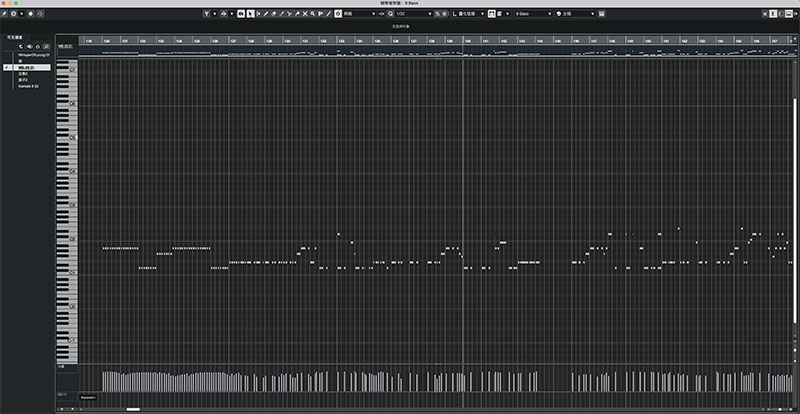Click the Iterative Quantize icon
The image size is (800, 414).
coord(445,14)
